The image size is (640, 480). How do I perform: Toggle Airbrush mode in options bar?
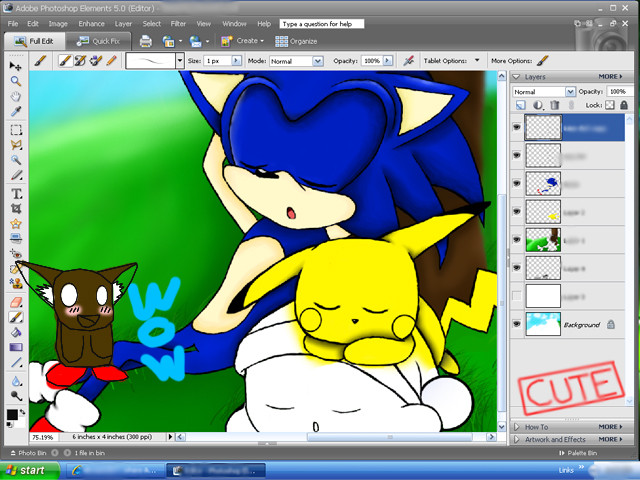[x=408, y=61]
